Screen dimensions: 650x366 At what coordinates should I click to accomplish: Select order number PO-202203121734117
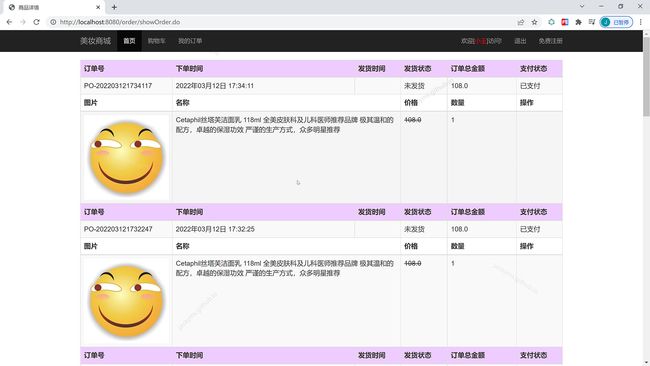[118, 86]
